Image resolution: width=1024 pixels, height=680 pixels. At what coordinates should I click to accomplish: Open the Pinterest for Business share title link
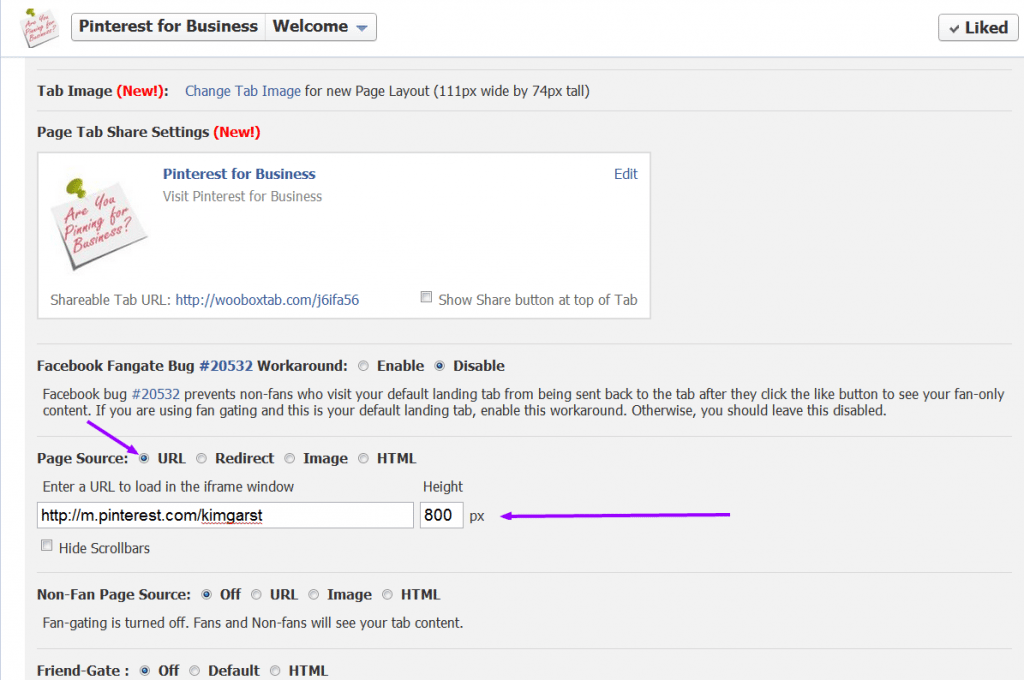tap(239, 174)
